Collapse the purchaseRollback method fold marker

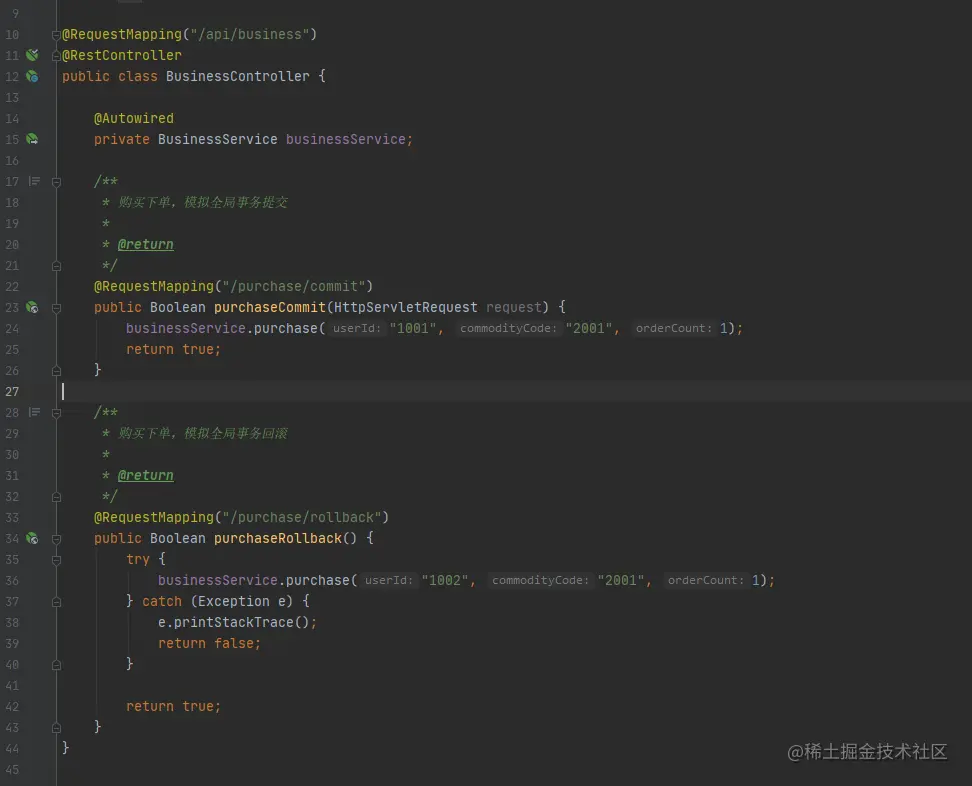(56, 539)
